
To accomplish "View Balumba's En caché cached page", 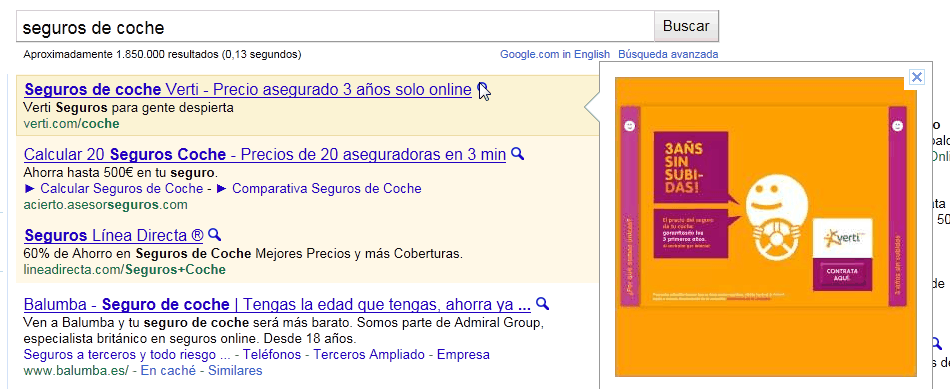I will [169, 370].
